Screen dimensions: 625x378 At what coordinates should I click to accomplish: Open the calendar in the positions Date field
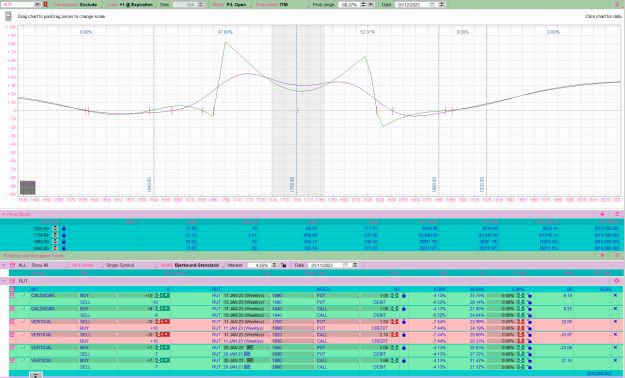[x=346, y=265]
